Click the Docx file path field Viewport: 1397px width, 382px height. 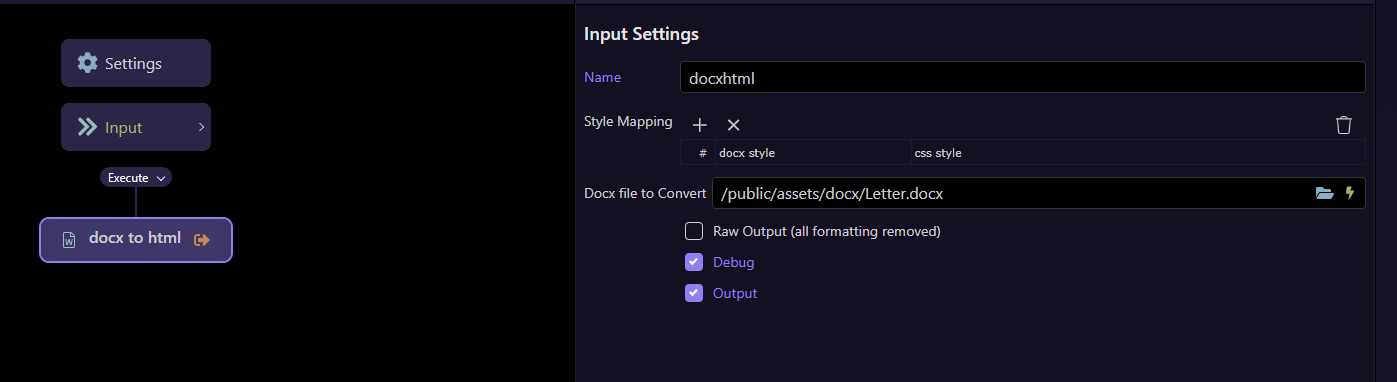tap(1038, 193)
